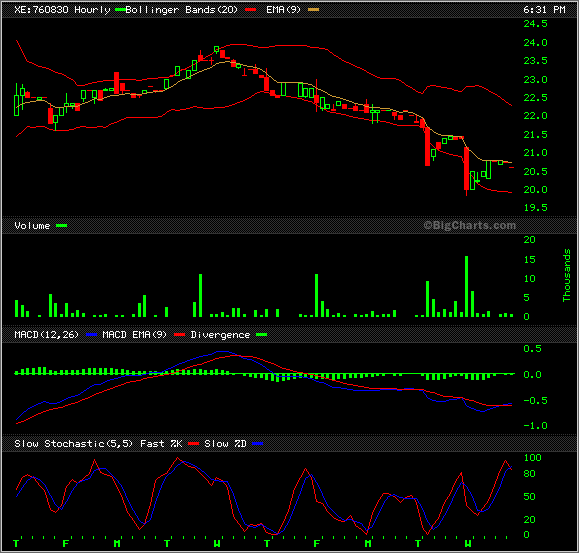Click the Fast %K legend label
Viewport: 579px width, 553px height.
161,444
